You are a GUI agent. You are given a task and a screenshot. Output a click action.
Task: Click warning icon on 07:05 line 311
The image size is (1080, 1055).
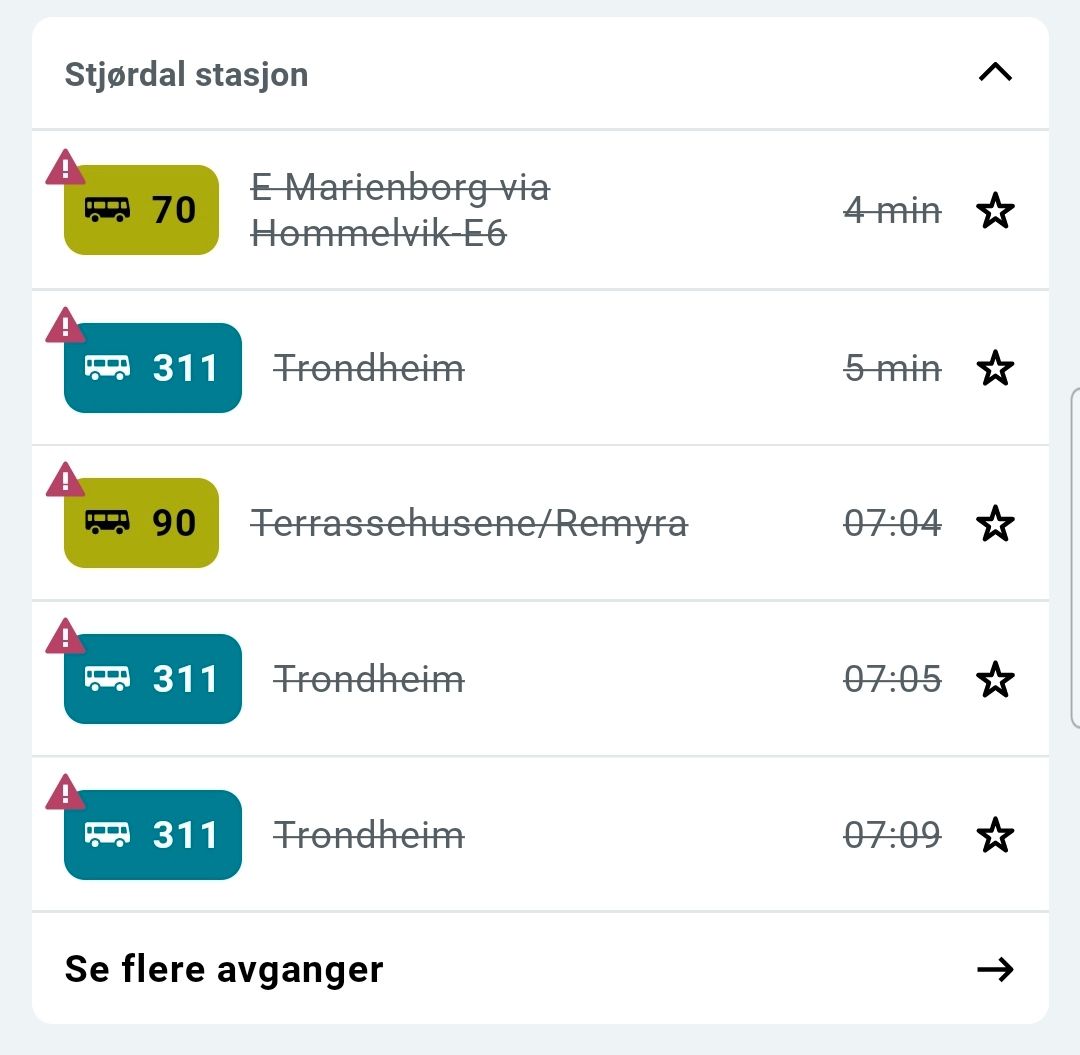coord(66,637)
